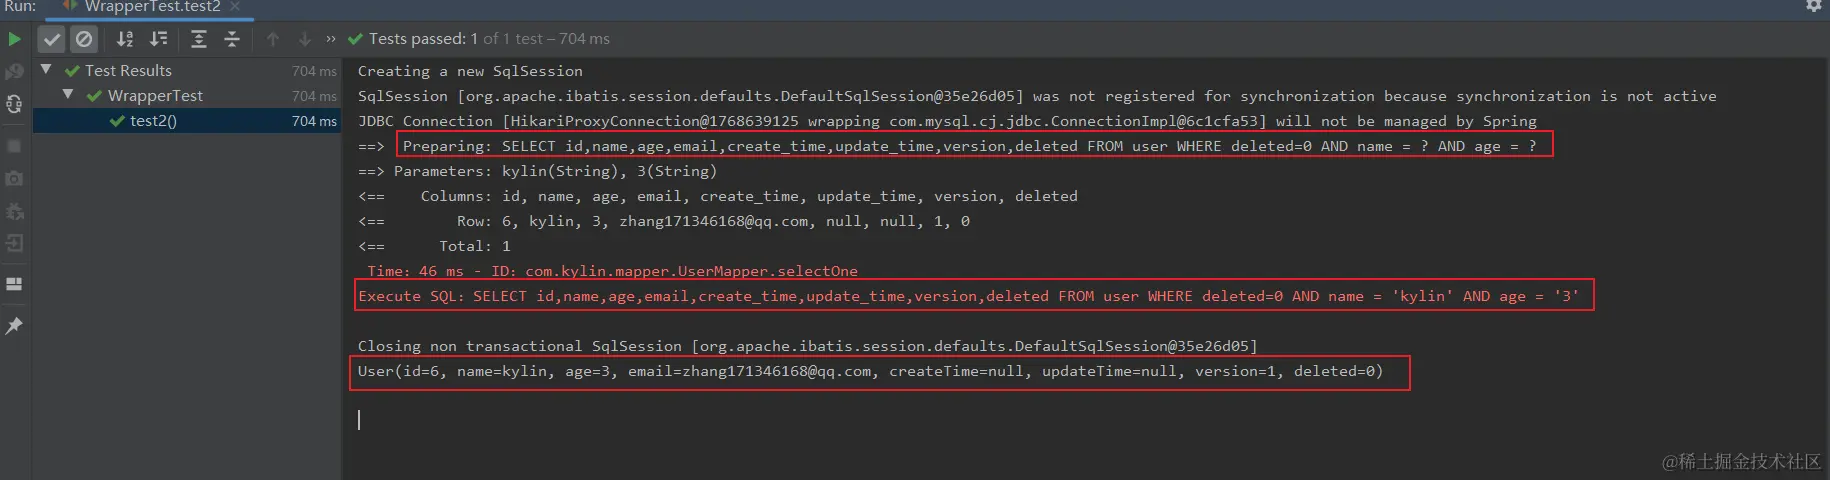
Task: Go to next failed test arrow
Action: (x=305, y=39)
